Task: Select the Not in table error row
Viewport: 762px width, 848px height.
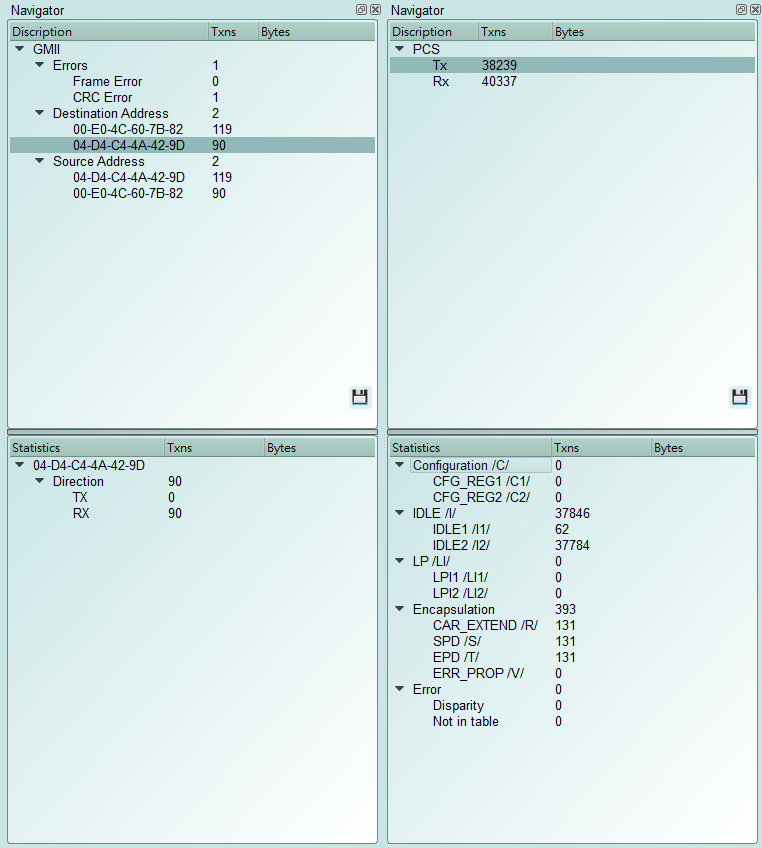Action: 572,721
